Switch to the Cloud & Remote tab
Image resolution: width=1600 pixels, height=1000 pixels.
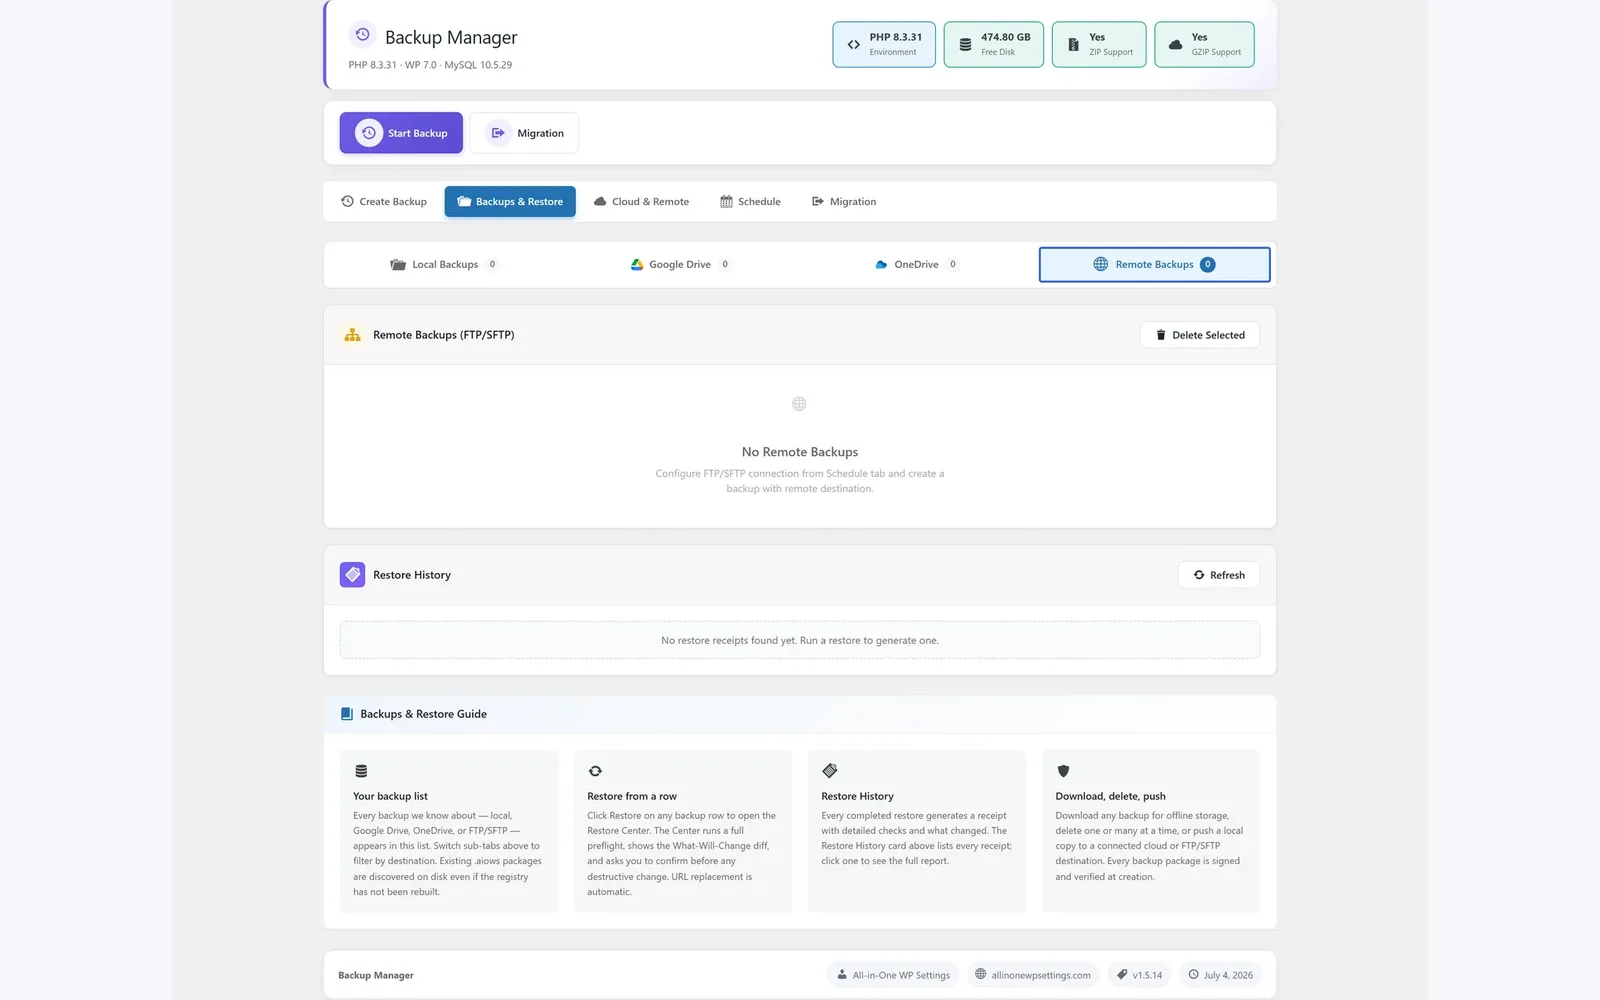[x=641, y=202]
